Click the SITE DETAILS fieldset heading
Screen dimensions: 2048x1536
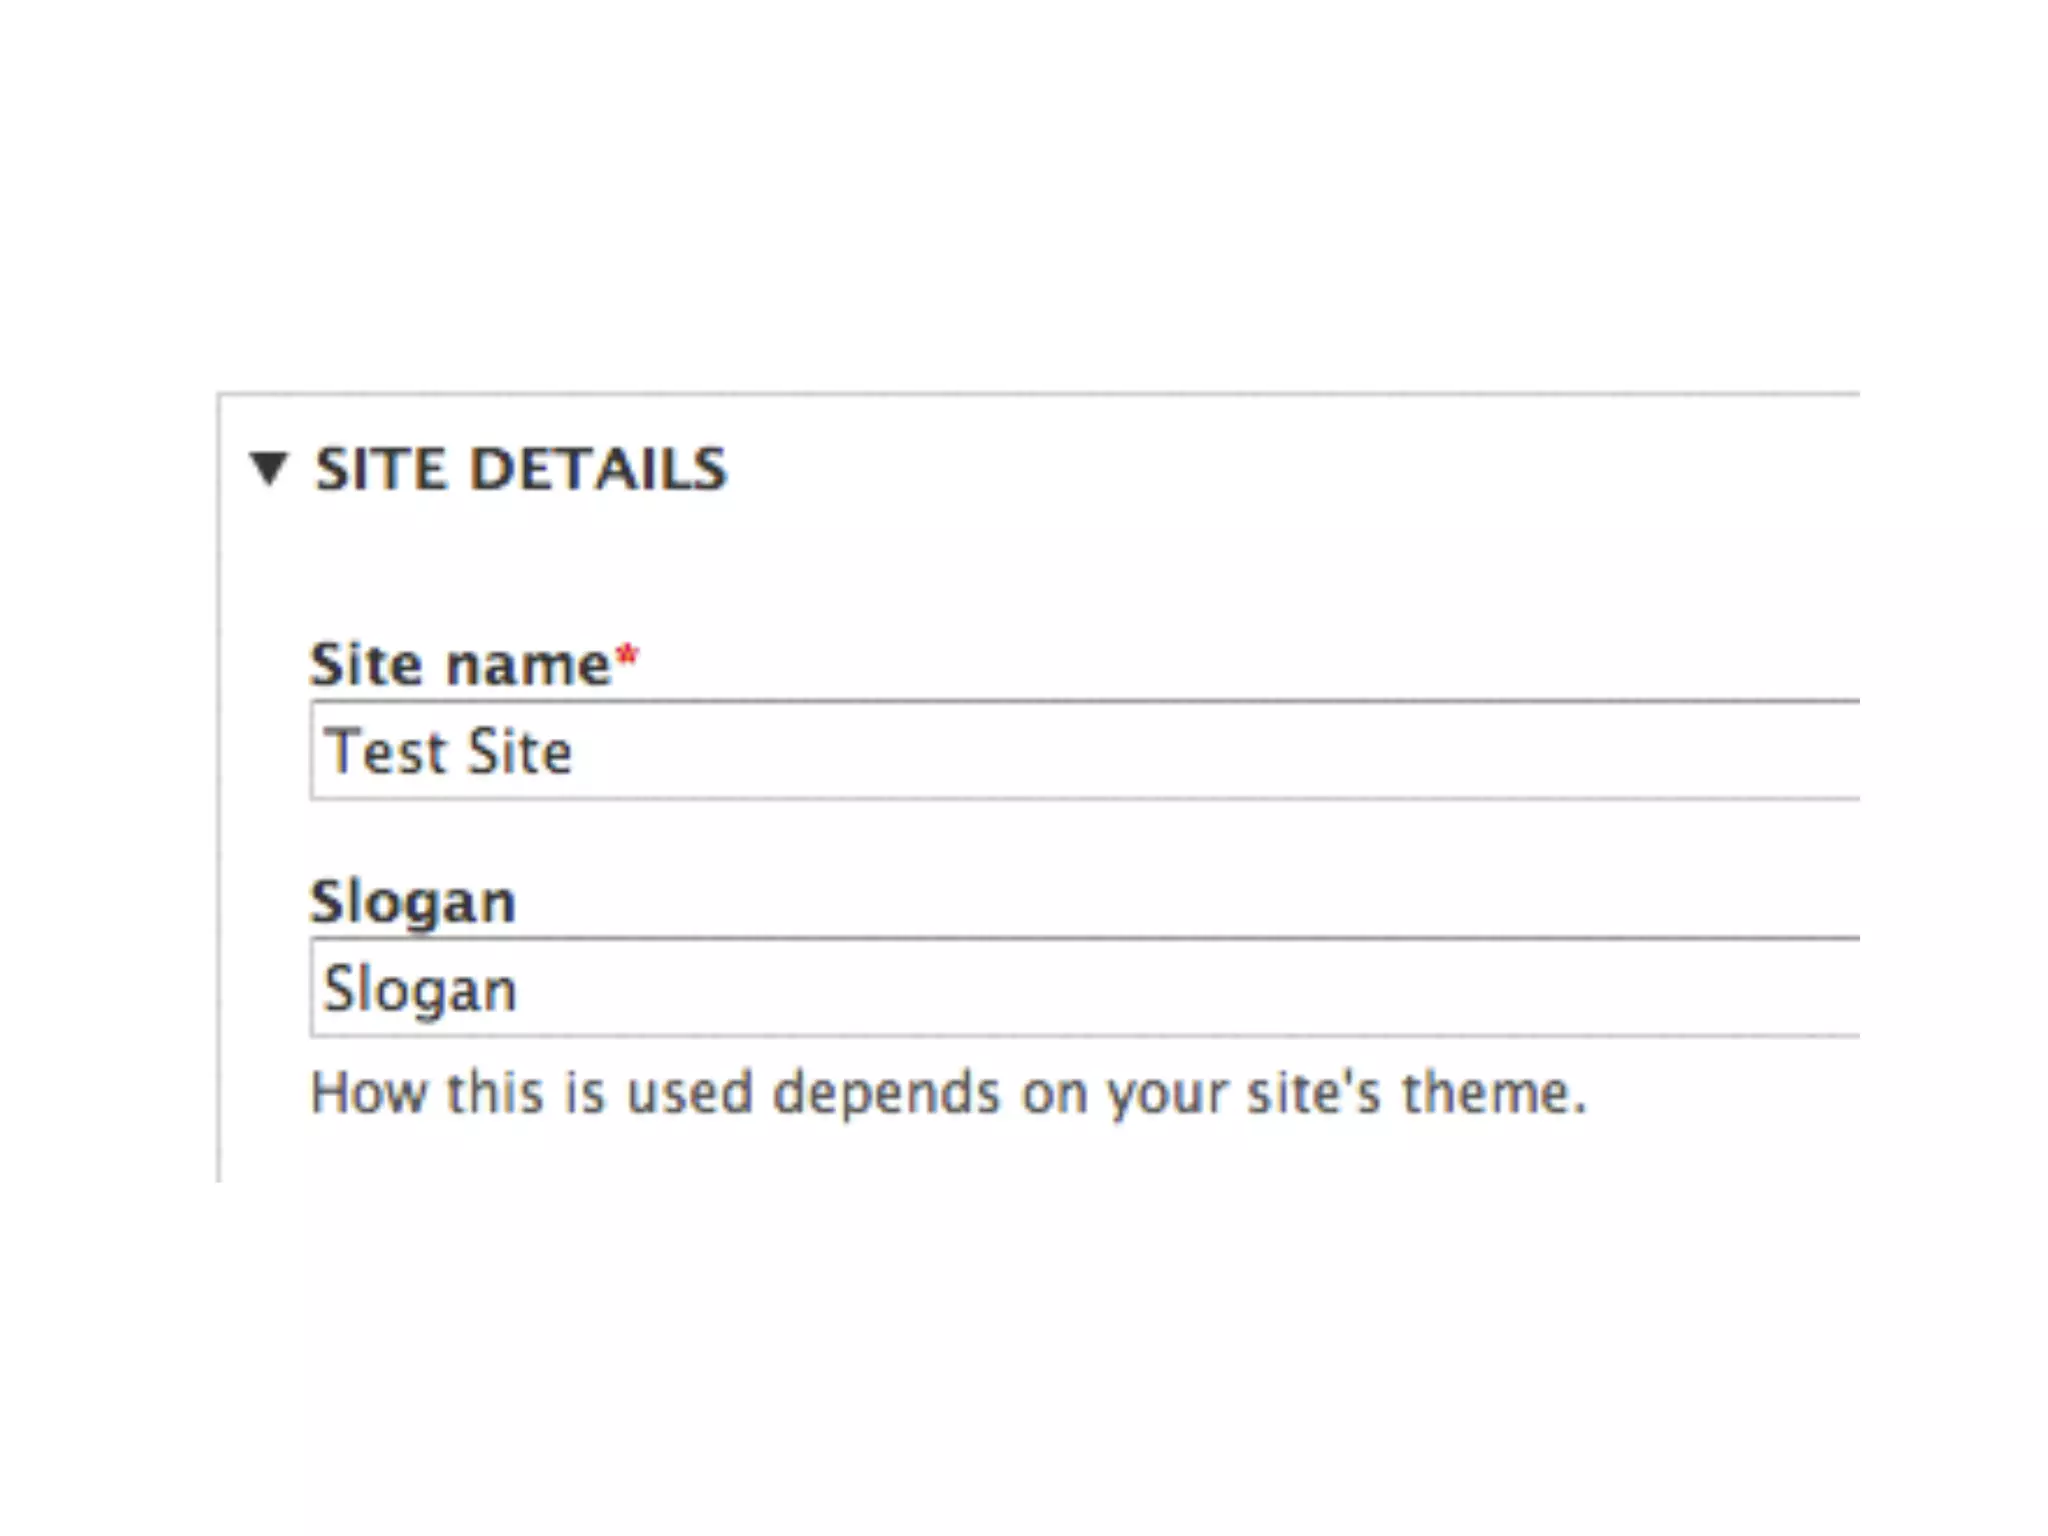pyautogui.click(x=520, y=468)
